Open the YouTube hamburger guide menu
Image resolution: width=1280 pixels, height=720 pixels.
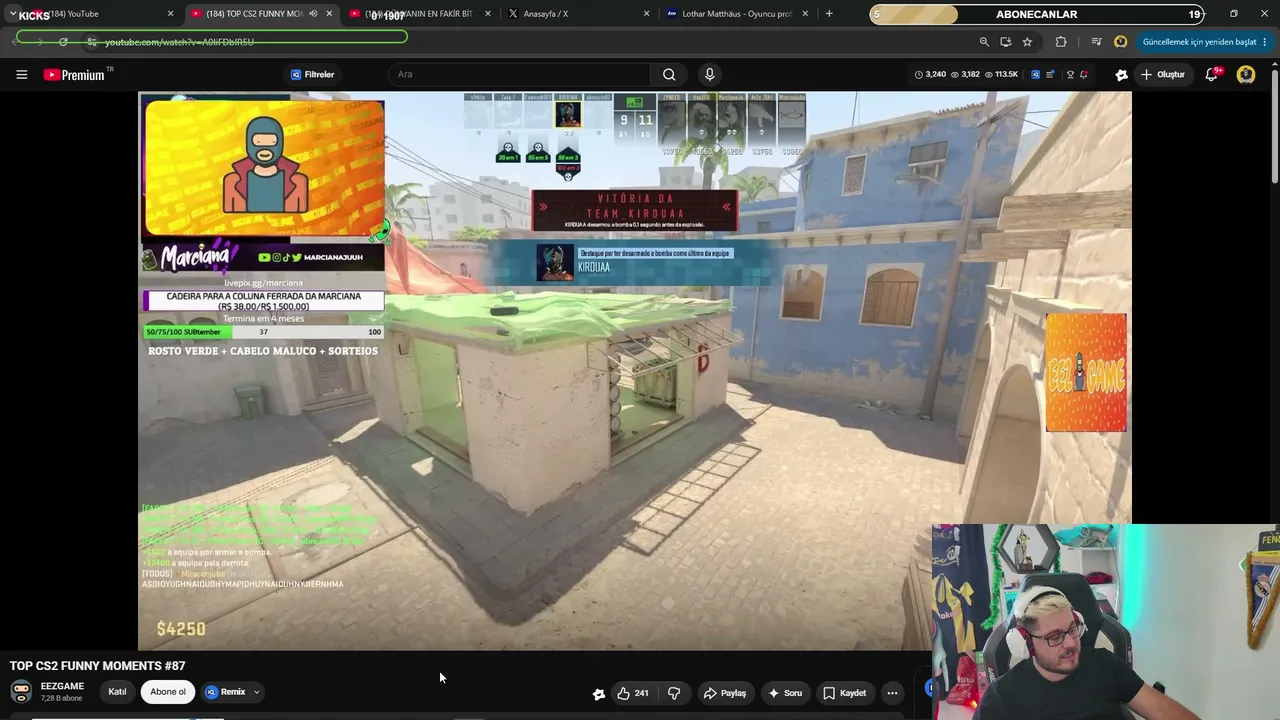[x=21, y=74]
